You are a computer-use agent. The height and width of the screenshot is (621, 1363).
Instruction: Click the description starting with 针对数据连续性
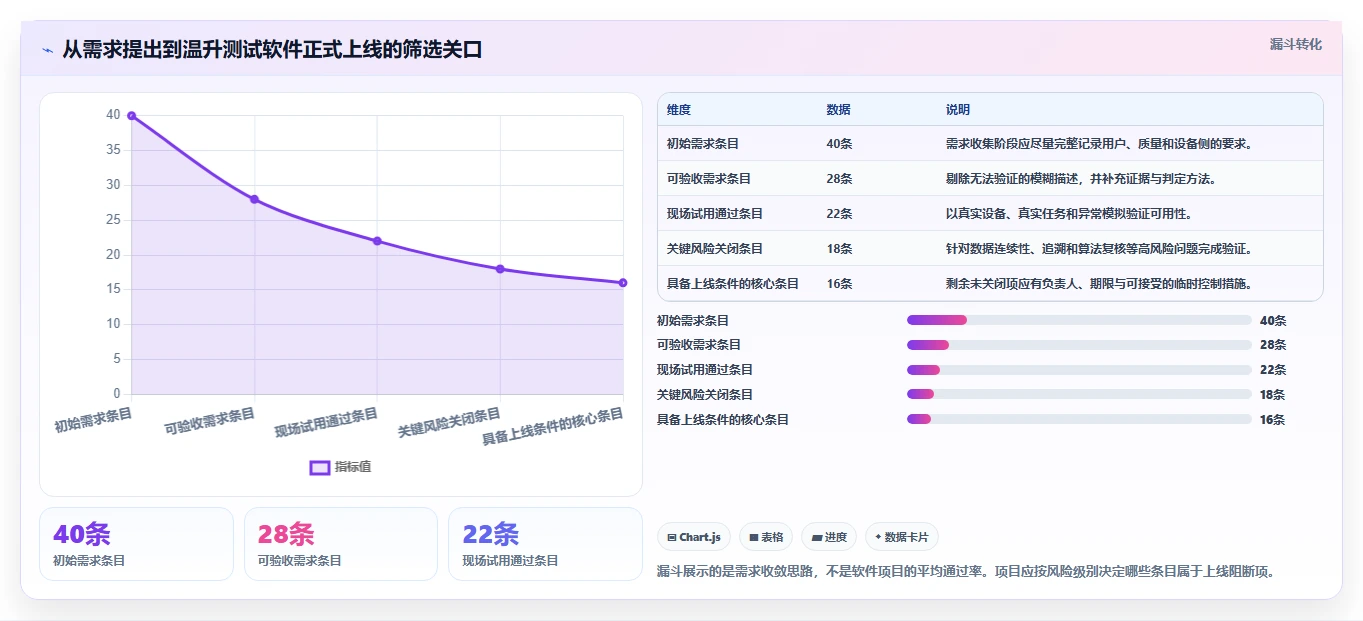coord(1099,249)
